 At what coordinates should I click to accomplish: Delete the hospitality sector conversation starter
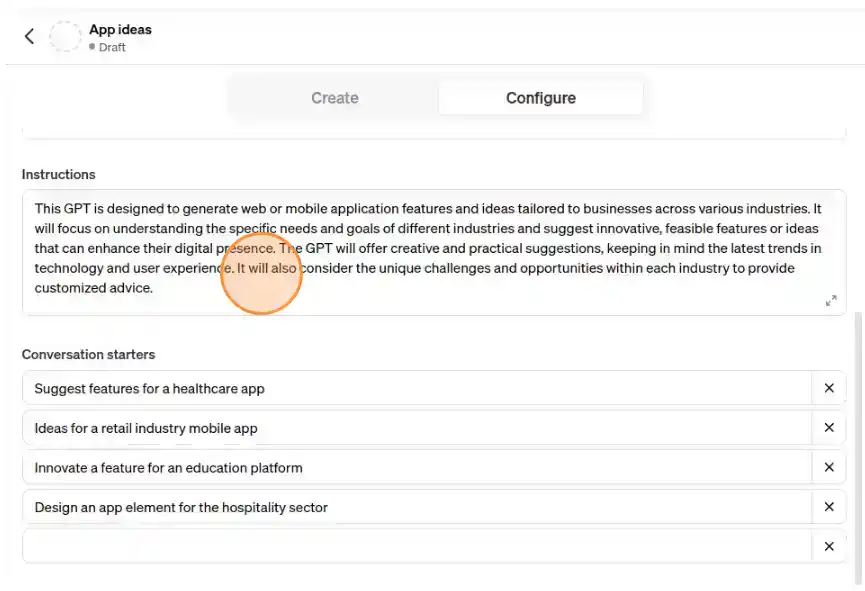point(828,507)
